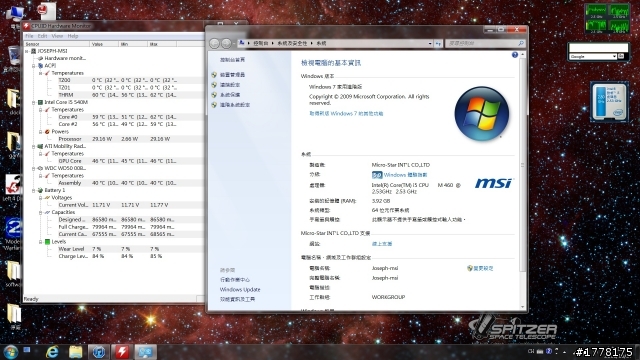Click the Max column header

tap(162, 44)
